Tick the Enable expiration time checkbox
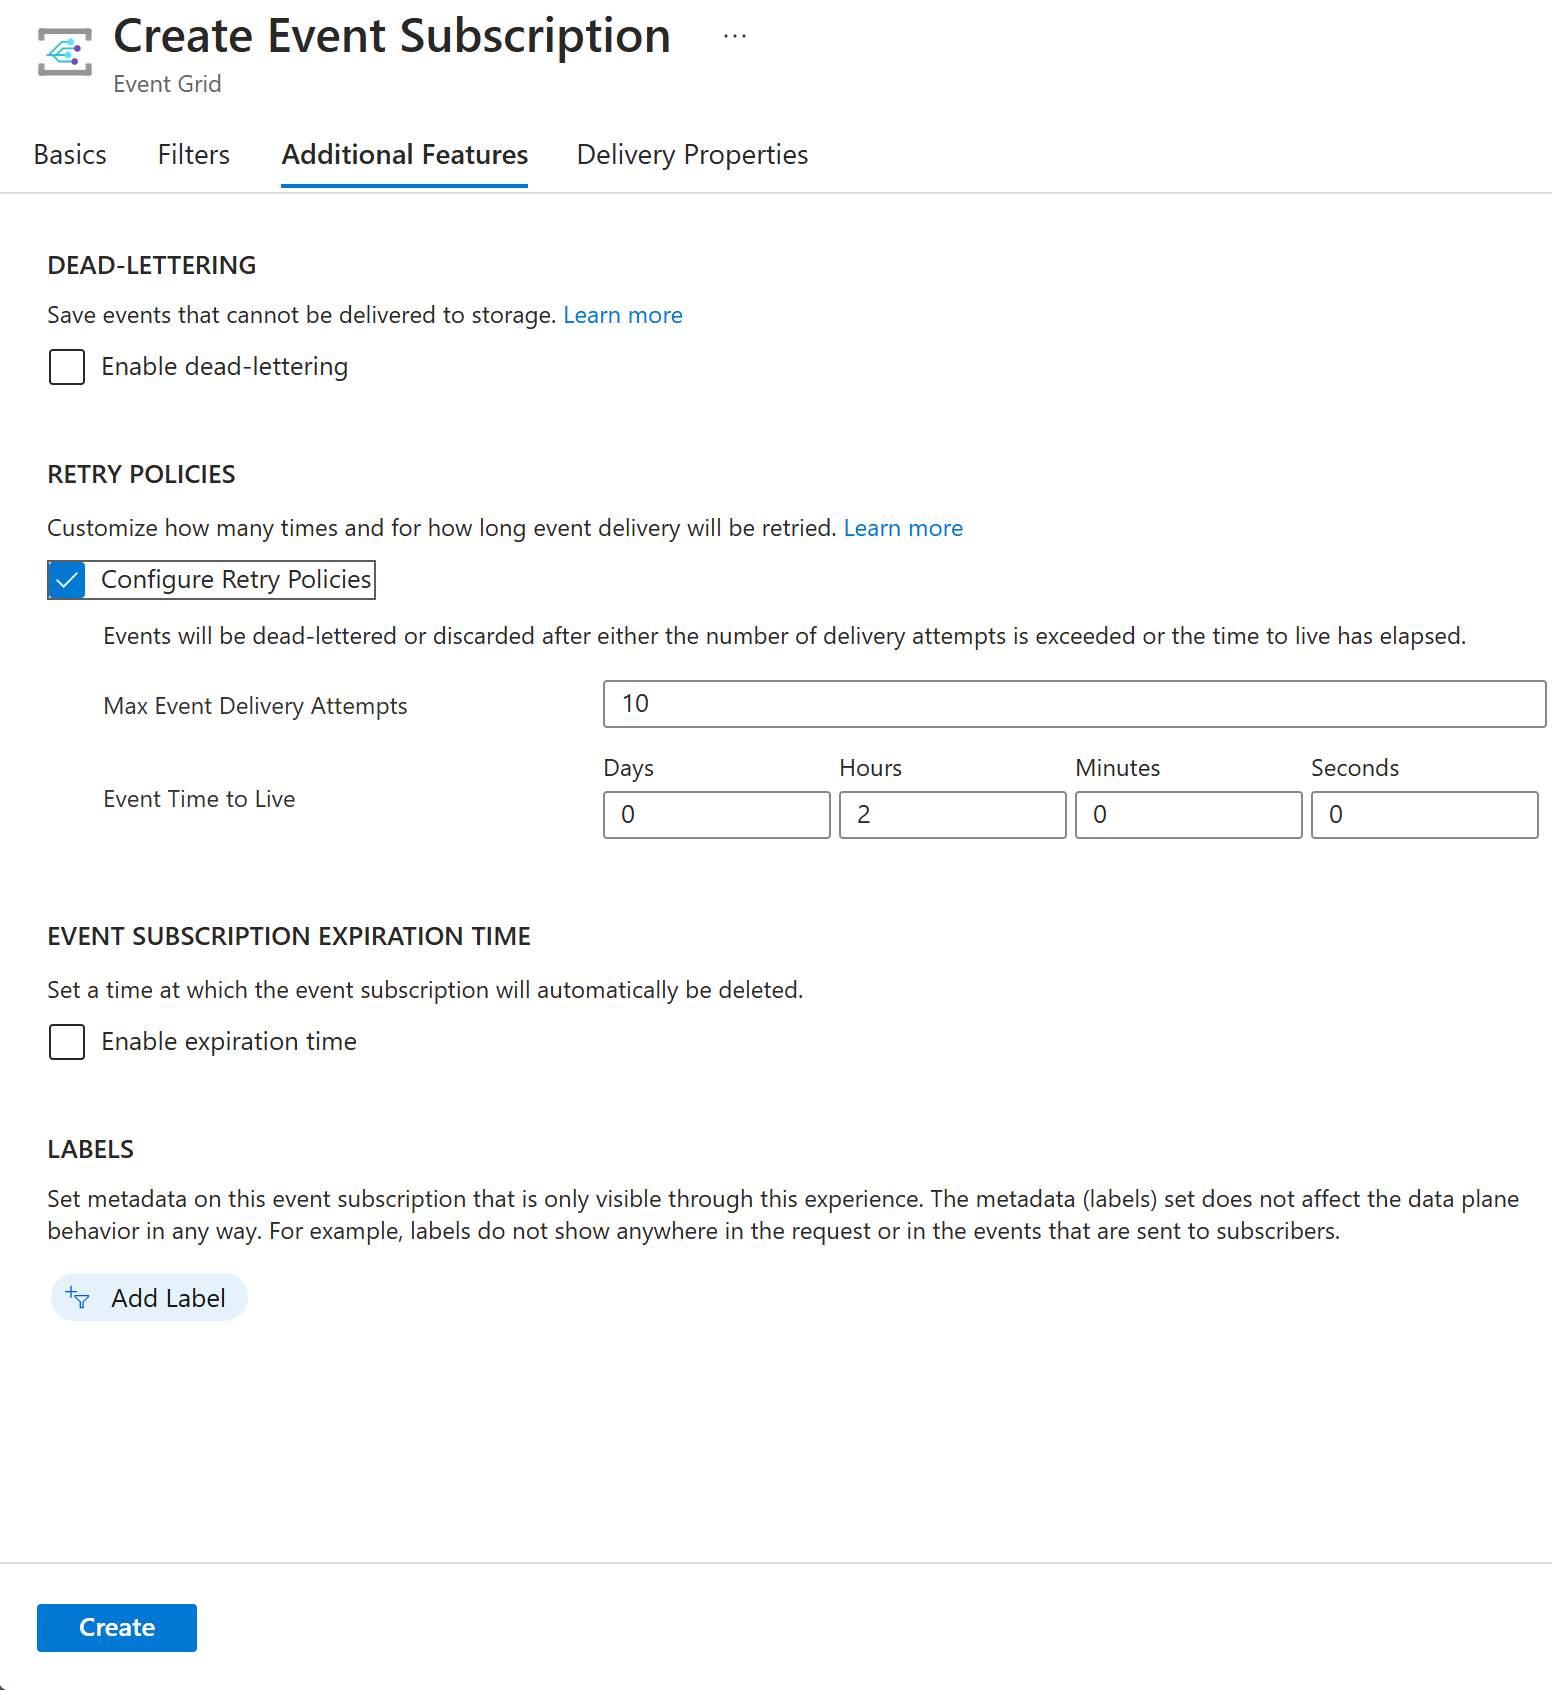 click(x=67, y=1042)
